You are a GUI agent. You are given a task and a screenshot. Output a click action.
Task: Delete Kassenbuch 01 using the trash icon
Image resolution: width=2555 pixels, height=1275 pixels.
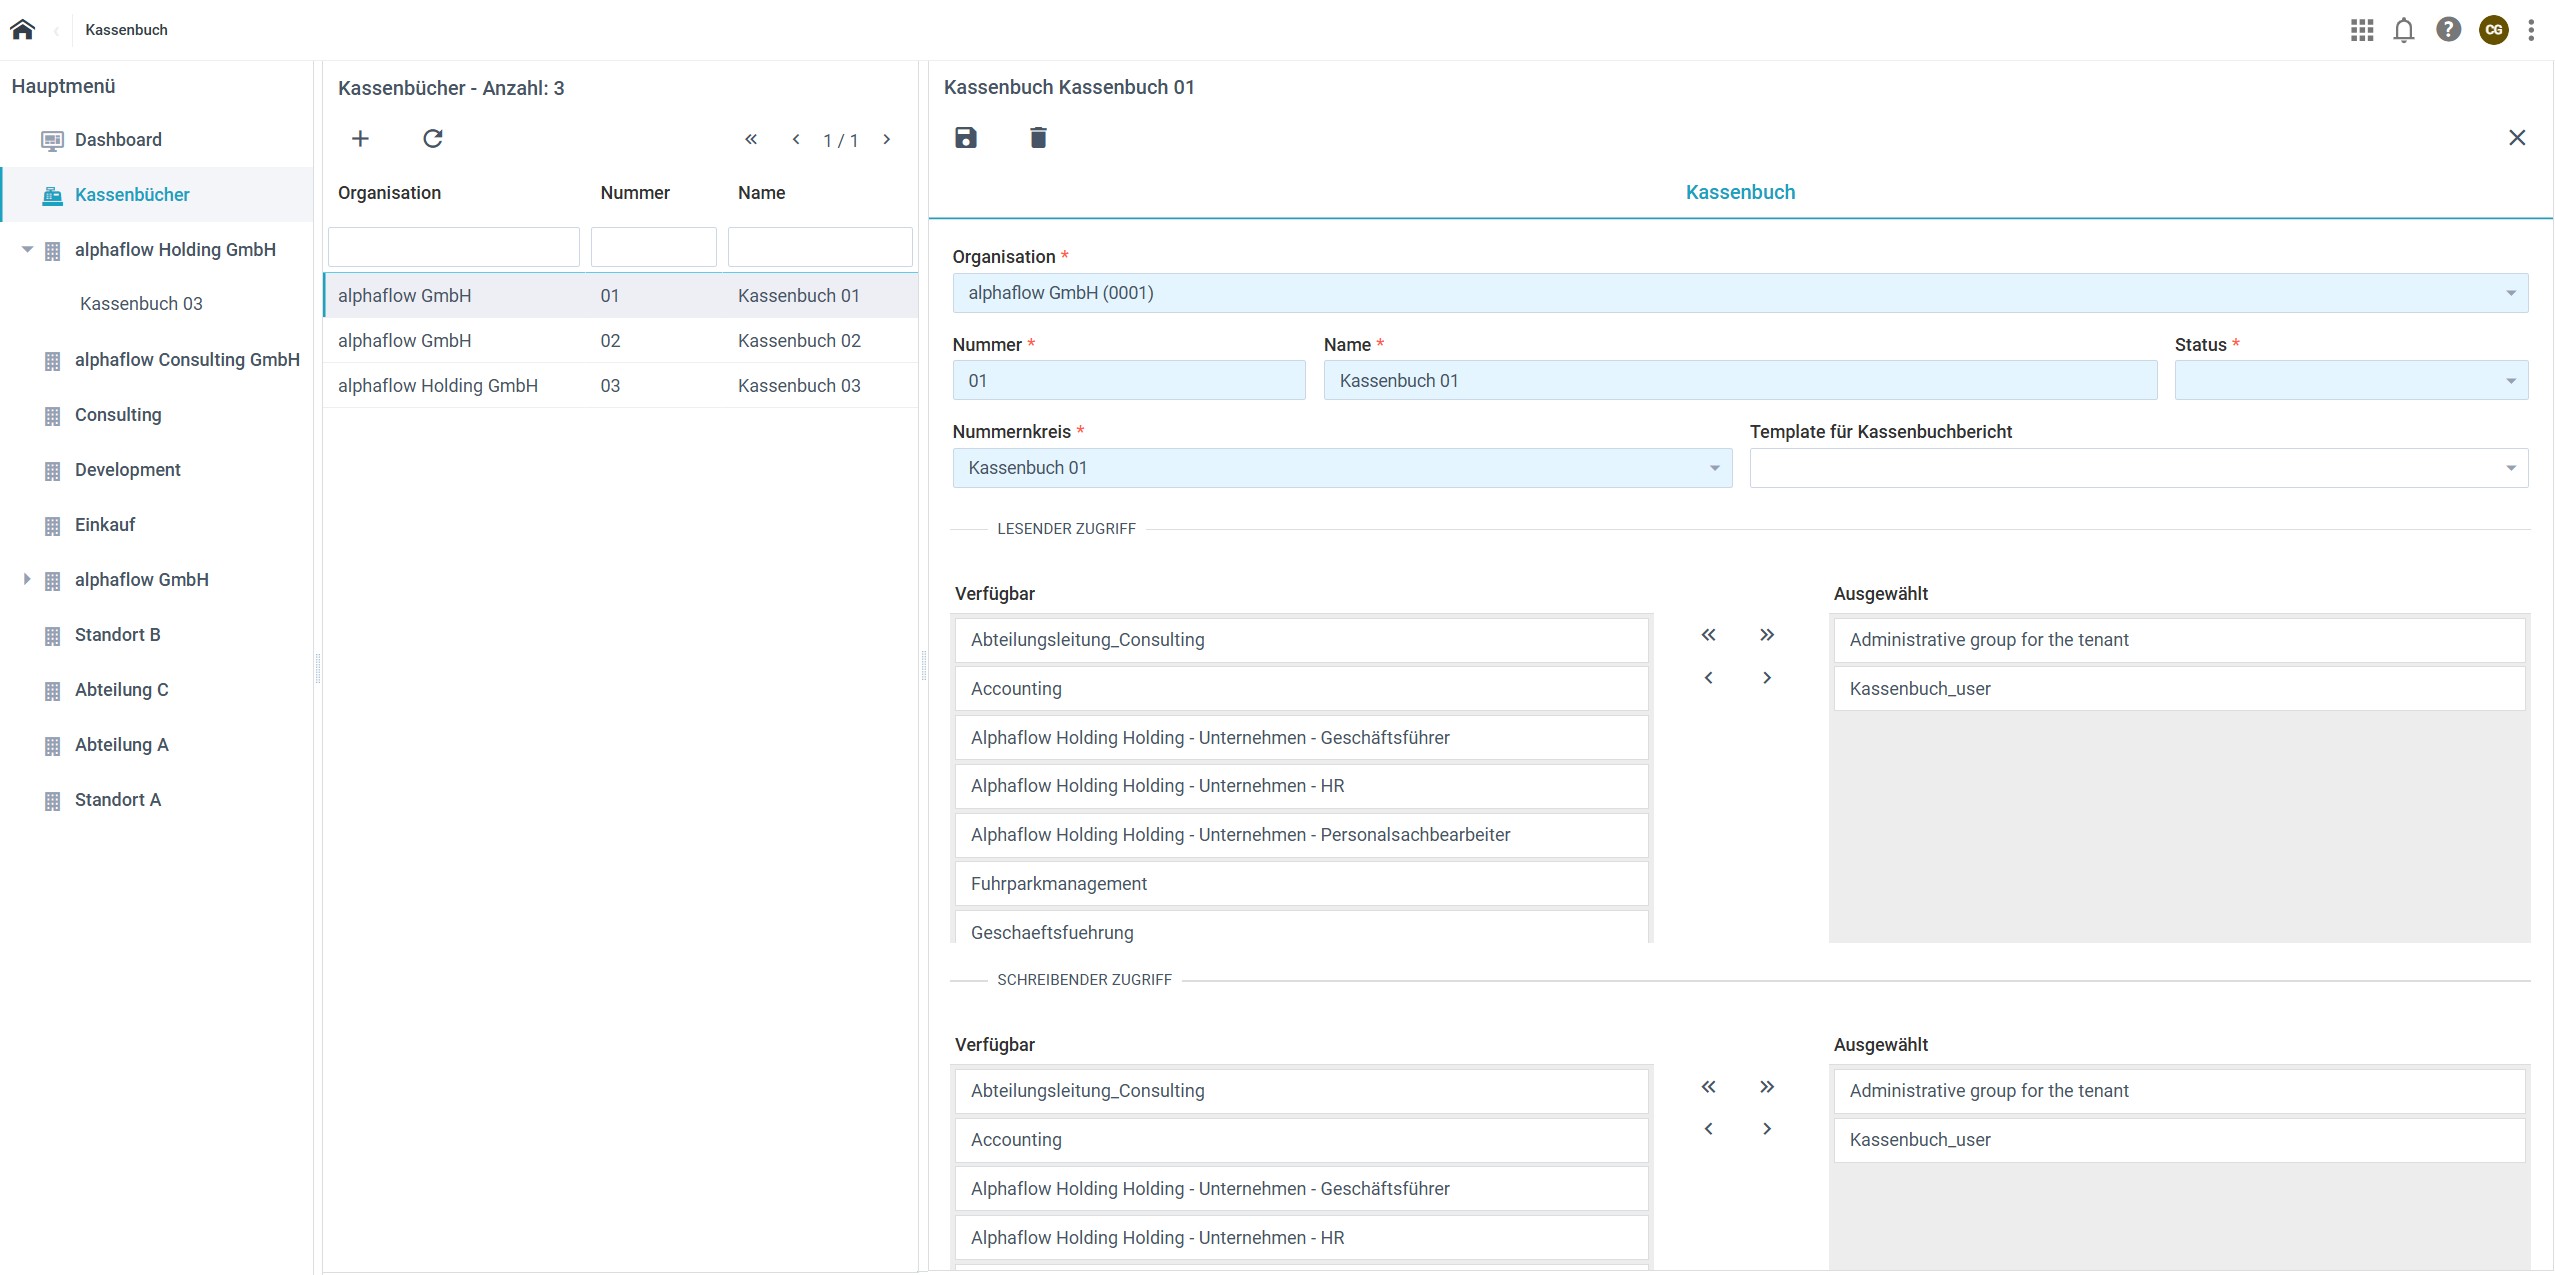point(1038,138)
